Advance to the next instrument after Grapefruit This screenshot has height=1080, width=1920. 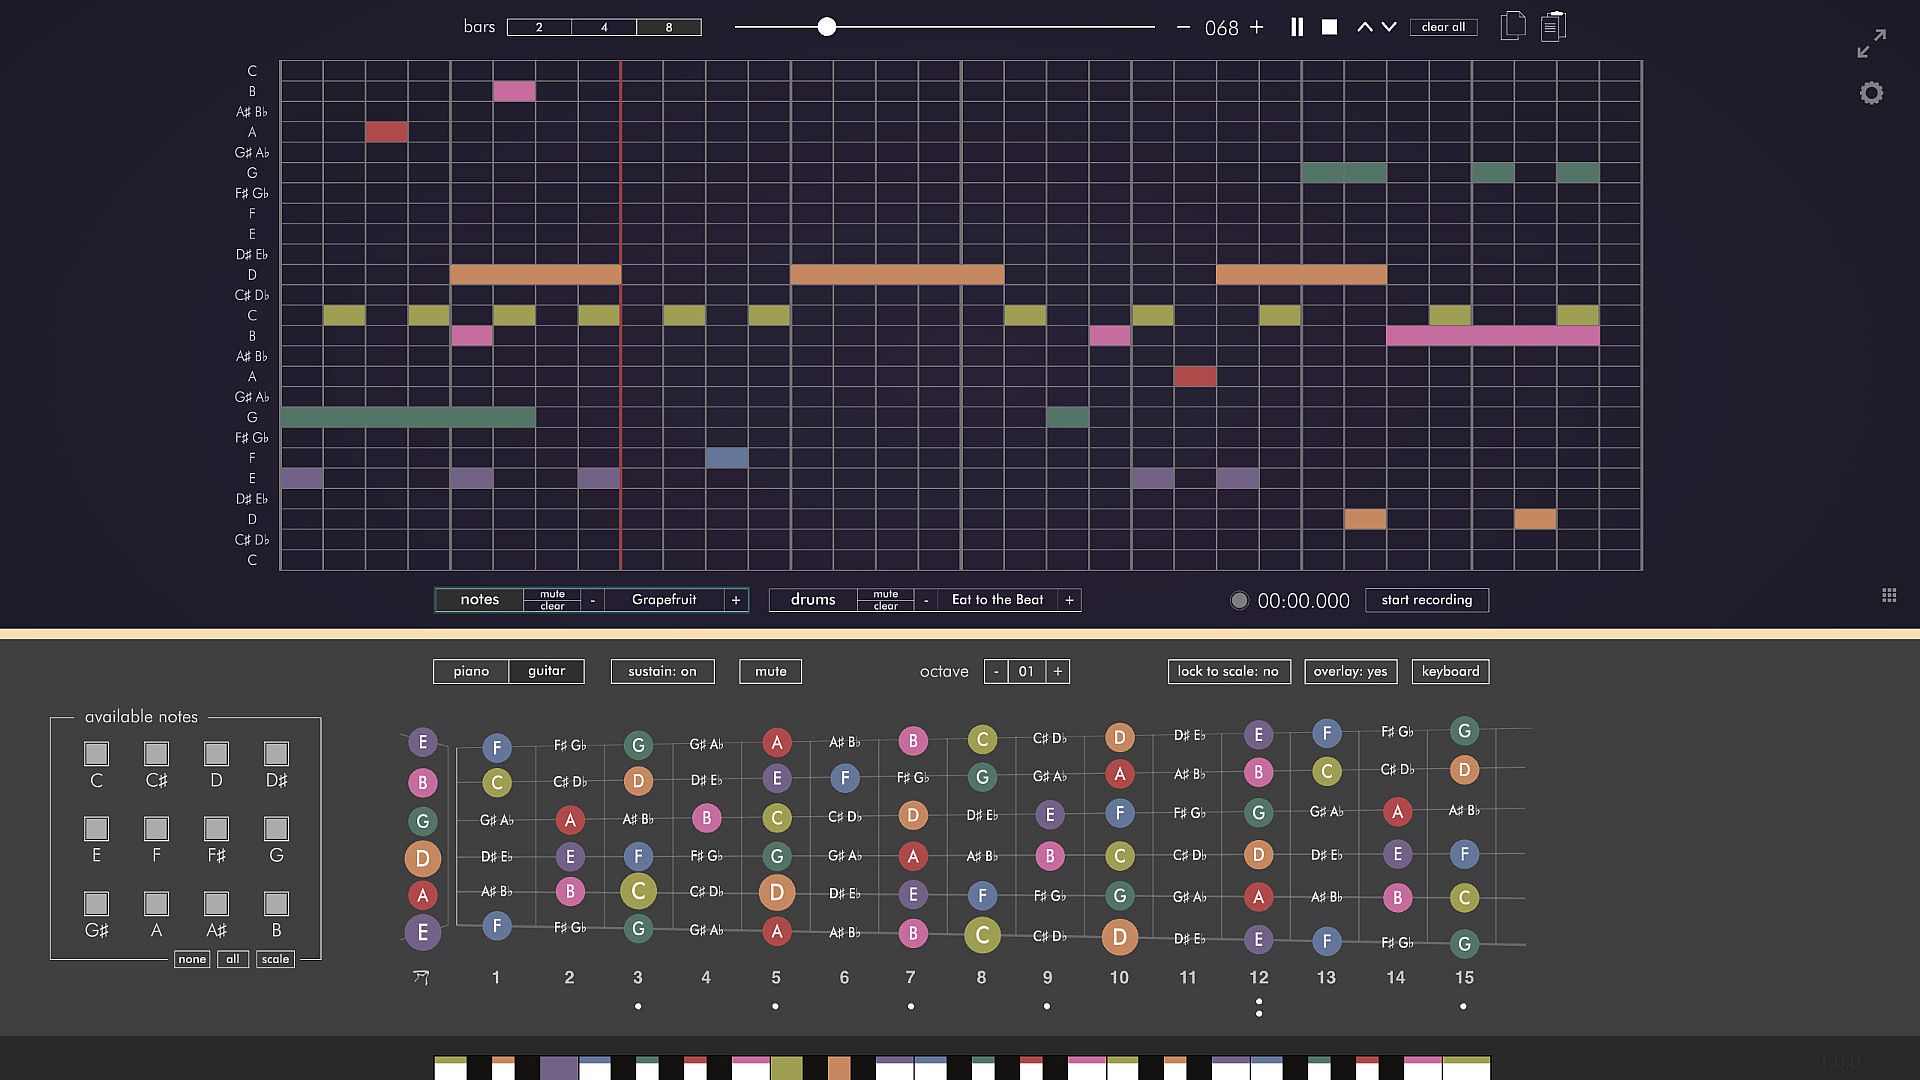736,600
